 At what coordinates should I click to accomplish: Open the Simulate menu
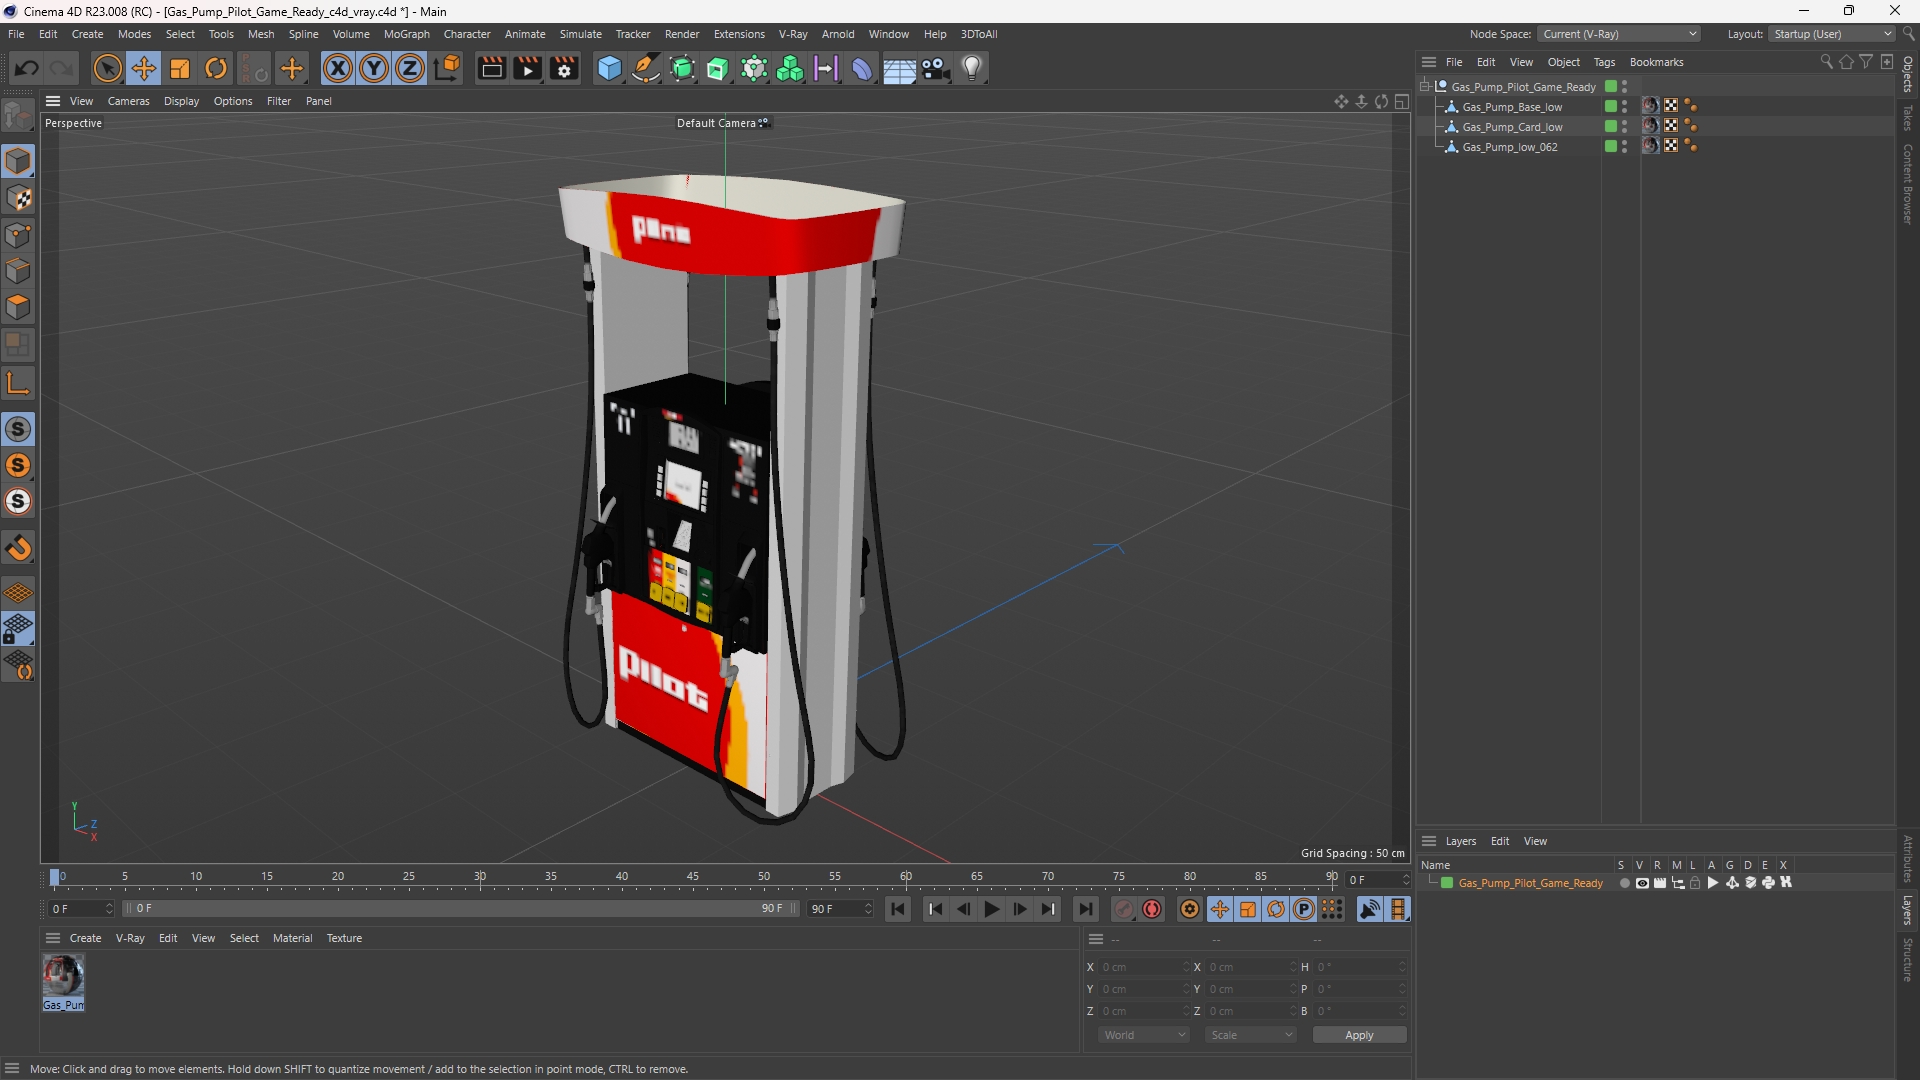point(580,34)
